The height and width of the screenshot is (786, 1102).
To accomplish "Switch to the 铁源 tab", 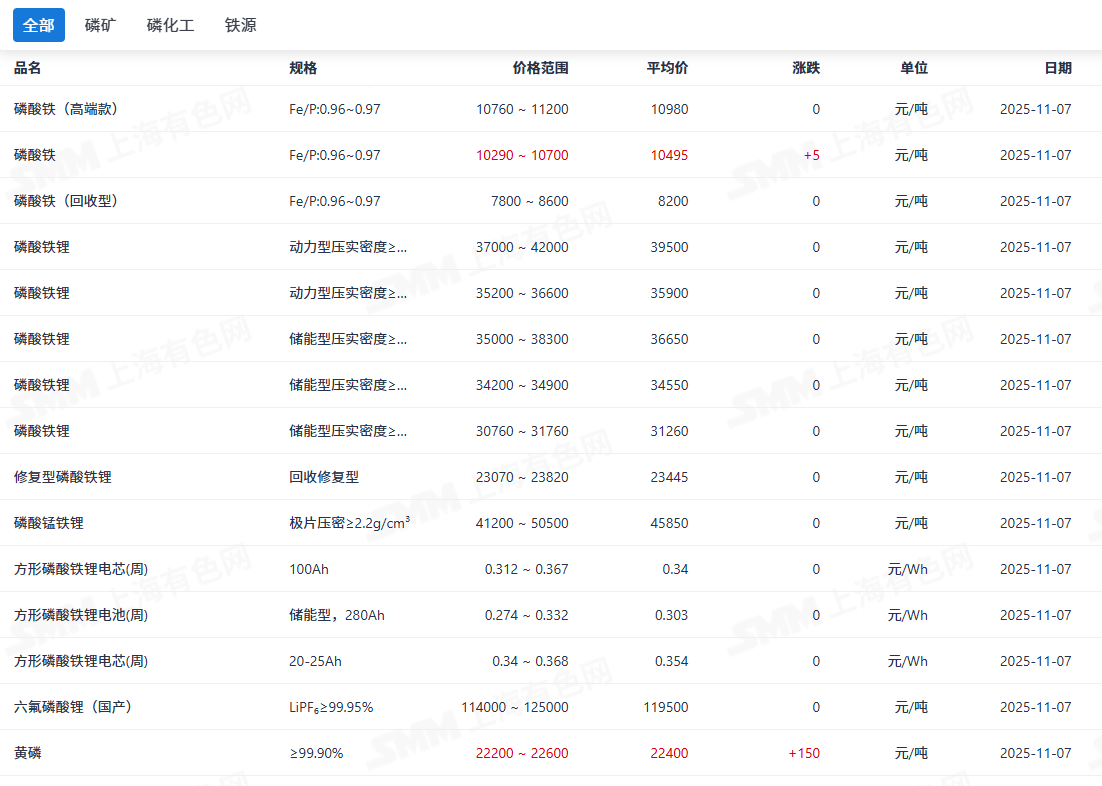I will click(x=240, y=25).
